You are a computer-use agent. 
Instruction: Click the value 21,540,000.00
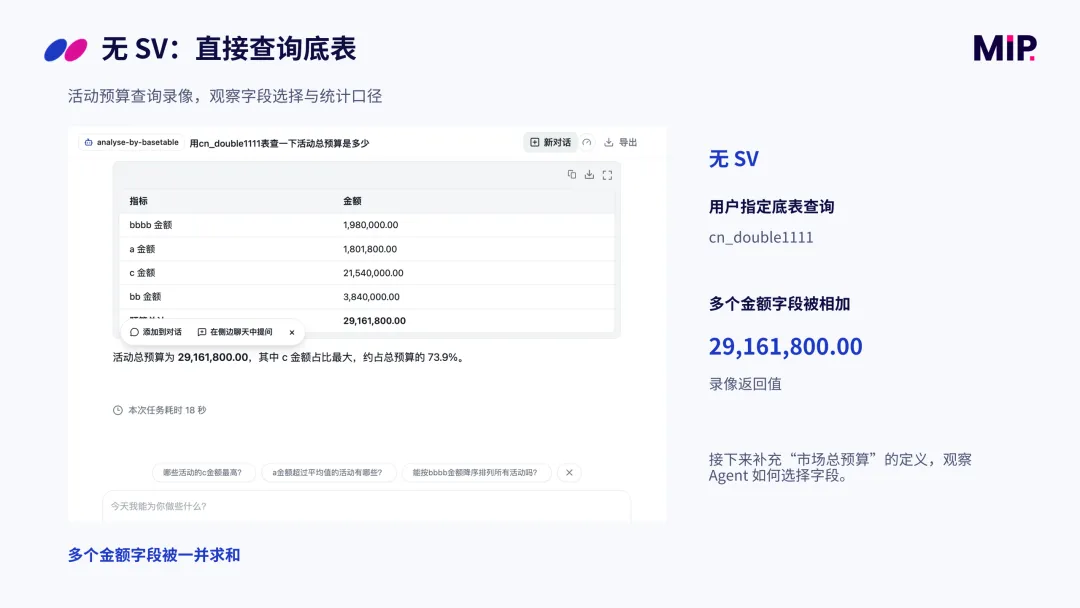[373, 273]
